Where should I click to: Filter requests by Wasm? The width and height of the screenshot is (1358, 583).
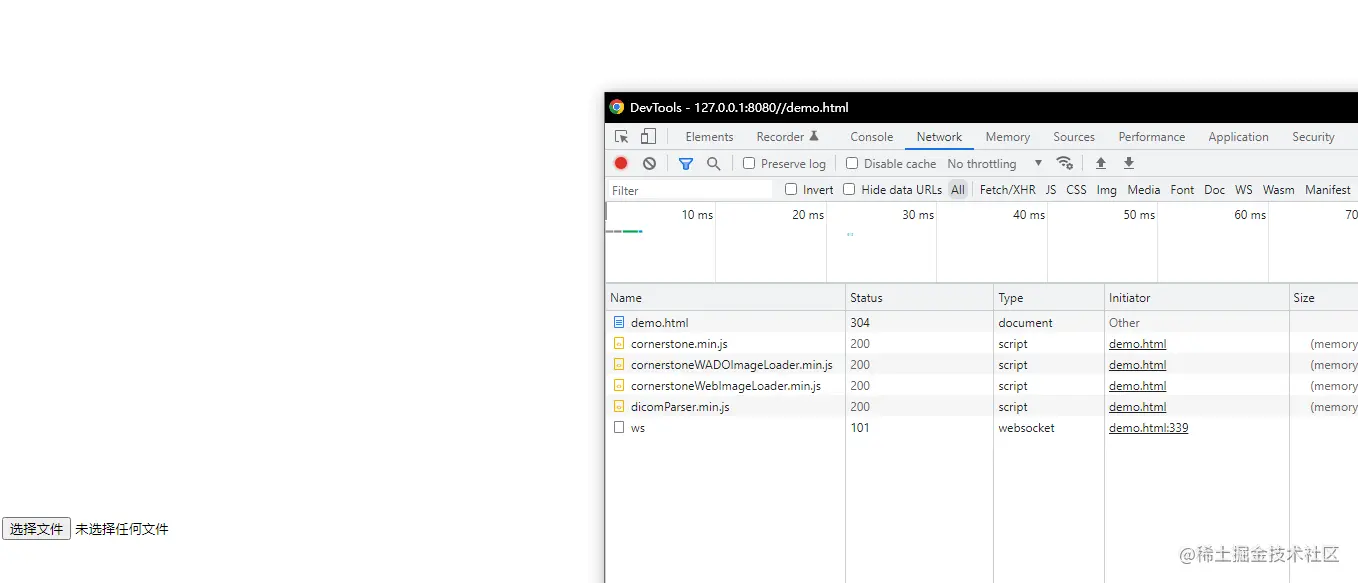pyautogui.click(x=1278, y=189)
